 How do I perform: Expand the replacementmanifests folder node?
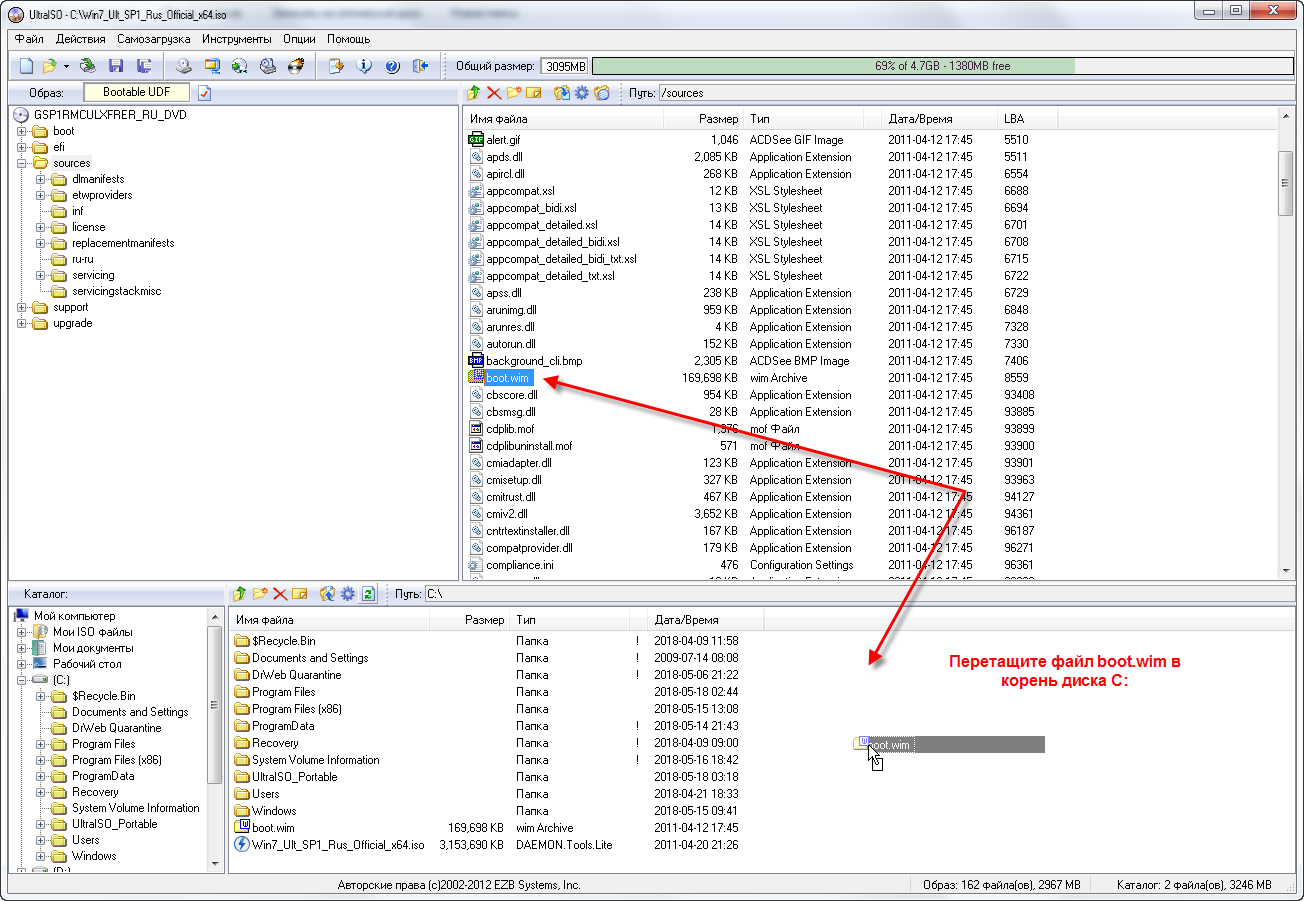pyautogui.click(x=41, y=243)
